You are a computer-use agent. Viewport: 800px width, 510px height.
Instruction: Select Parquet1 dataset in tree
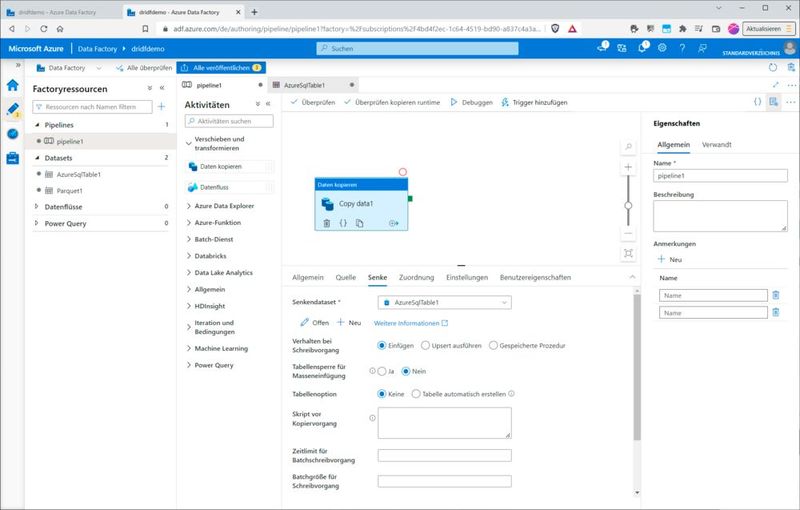[x=69, y=191]
